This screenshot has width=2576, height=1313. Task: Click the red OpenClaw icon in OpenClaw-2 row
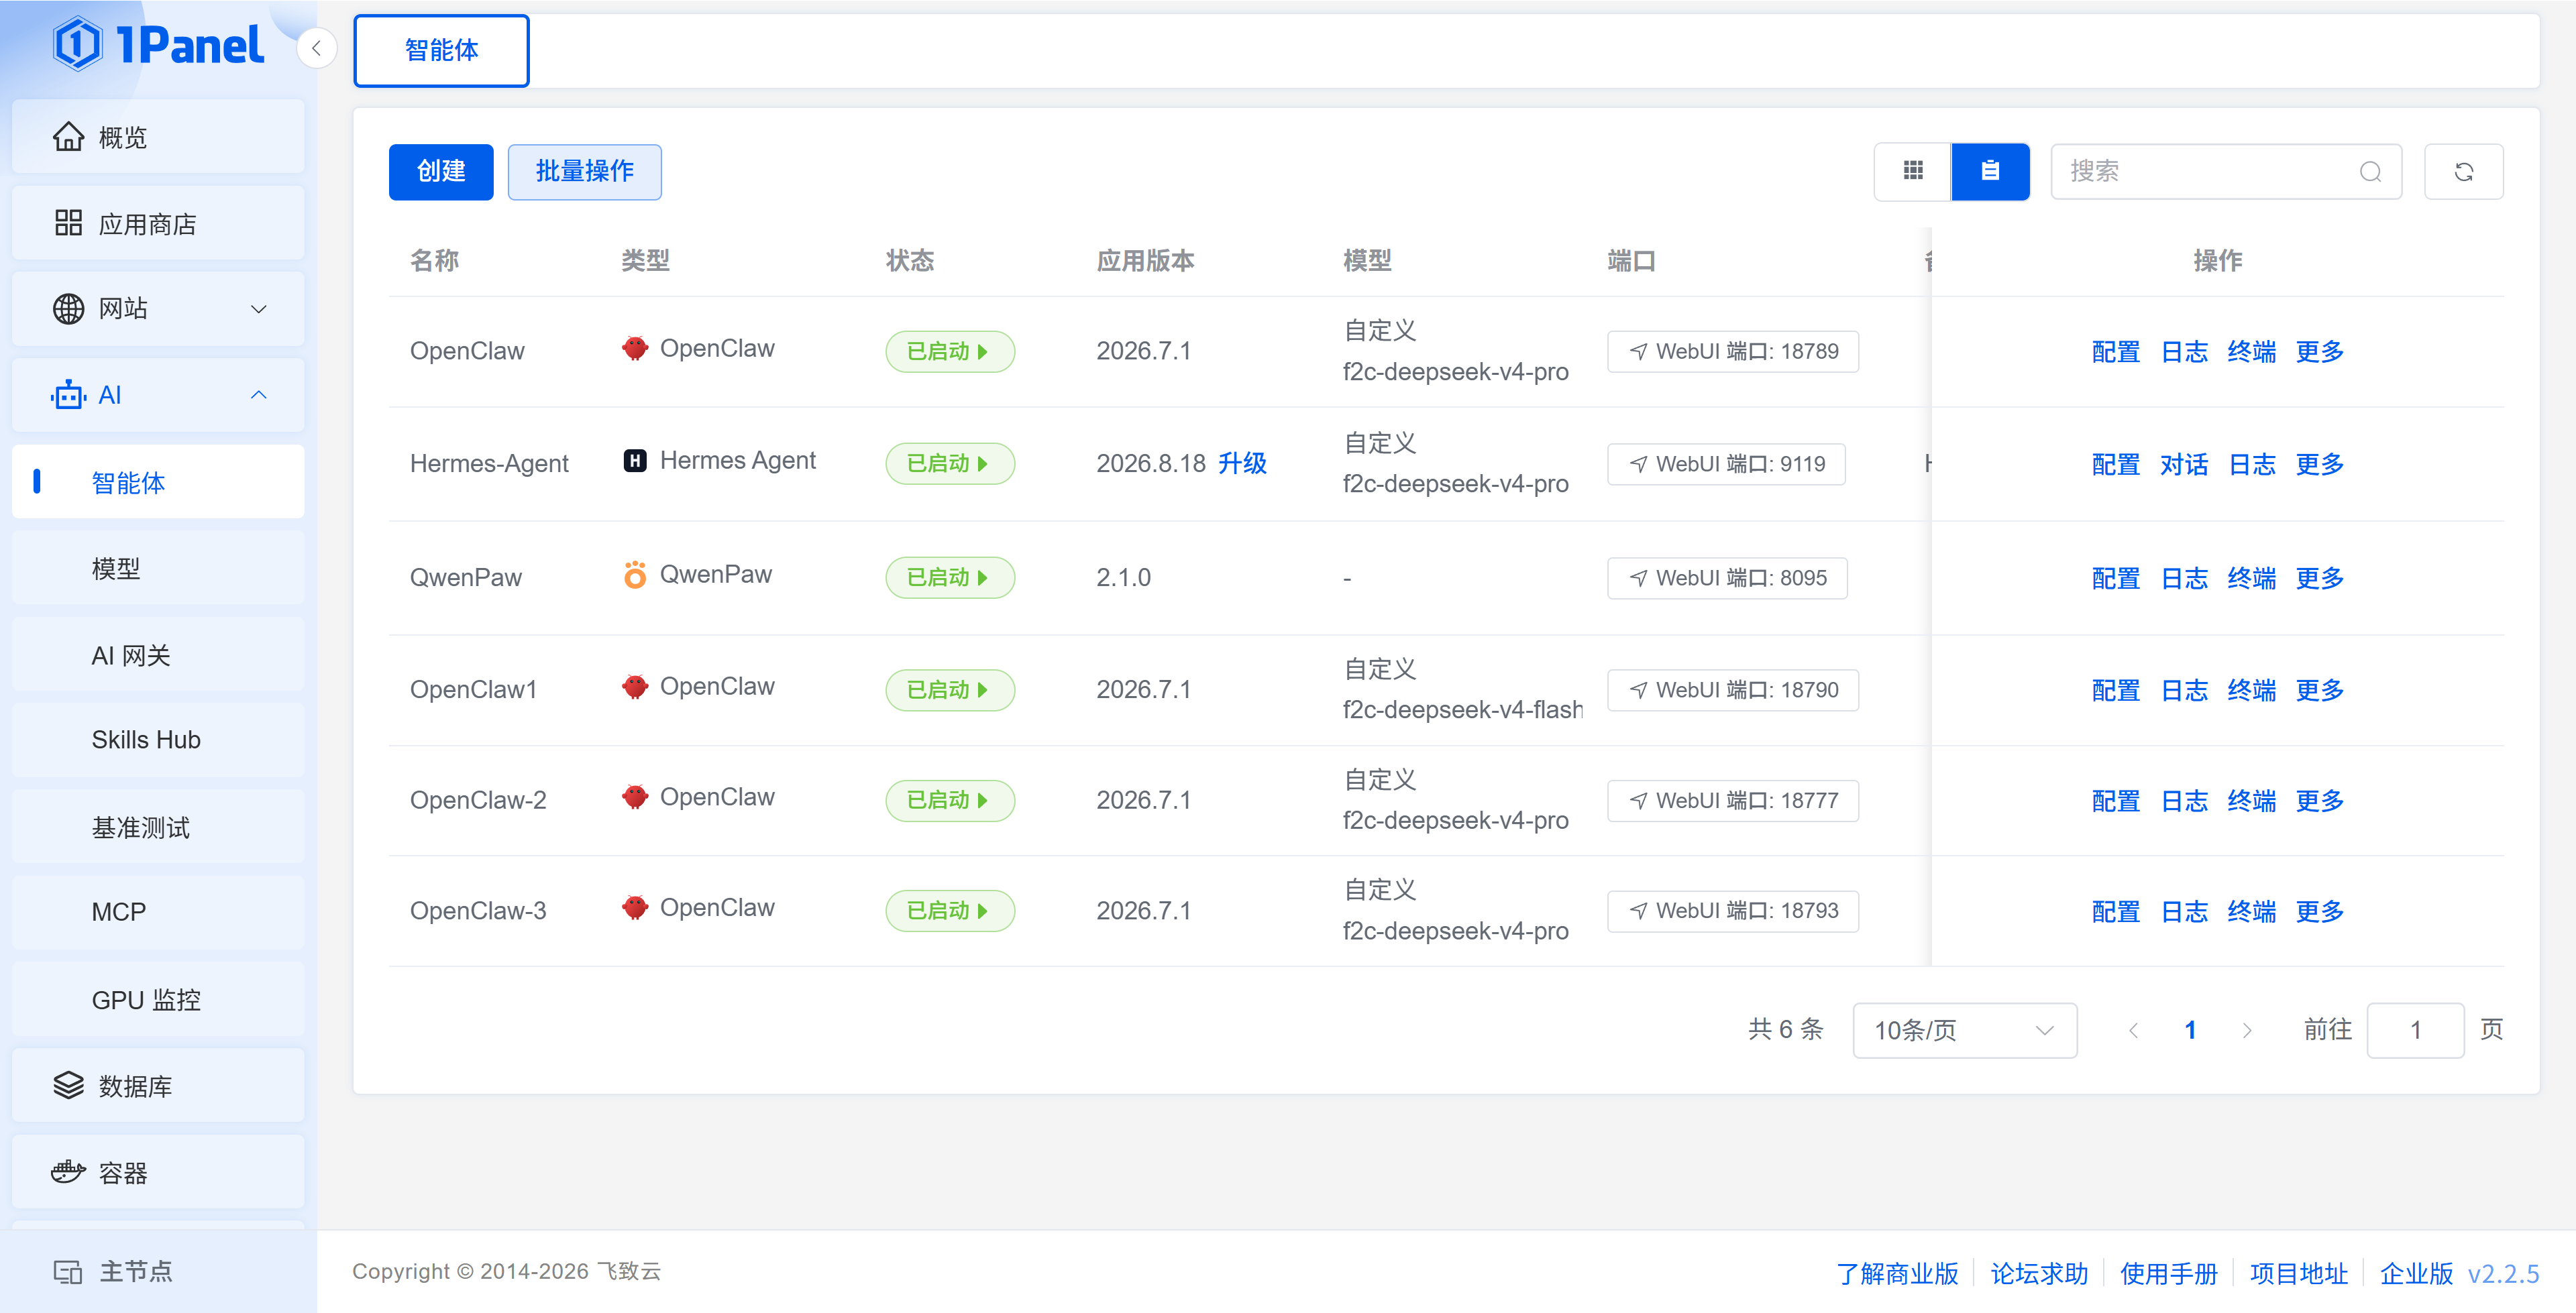[635, 797]
